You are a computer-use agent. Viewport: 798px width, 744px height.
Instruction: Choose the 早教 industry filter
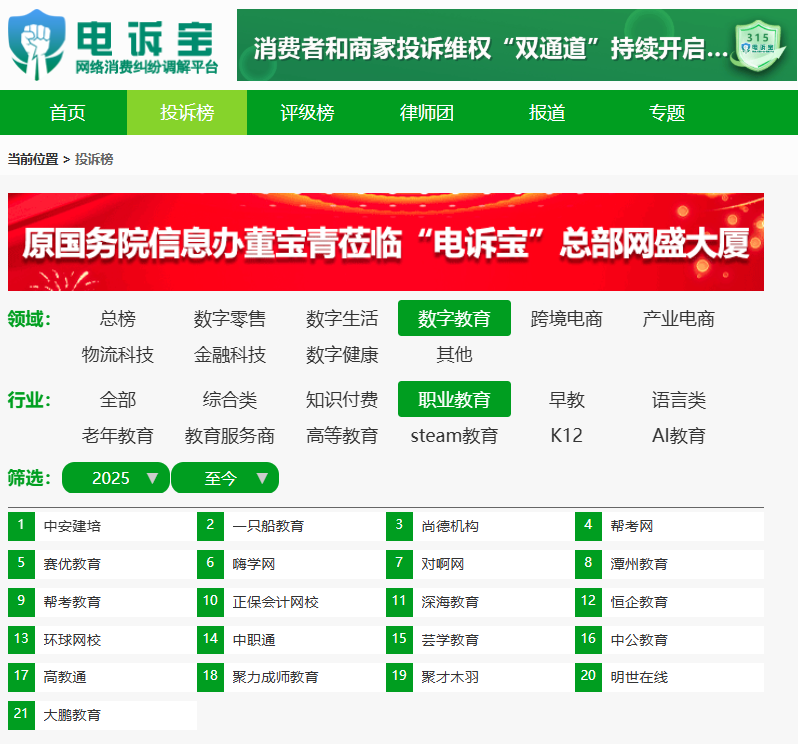[566, 399]
